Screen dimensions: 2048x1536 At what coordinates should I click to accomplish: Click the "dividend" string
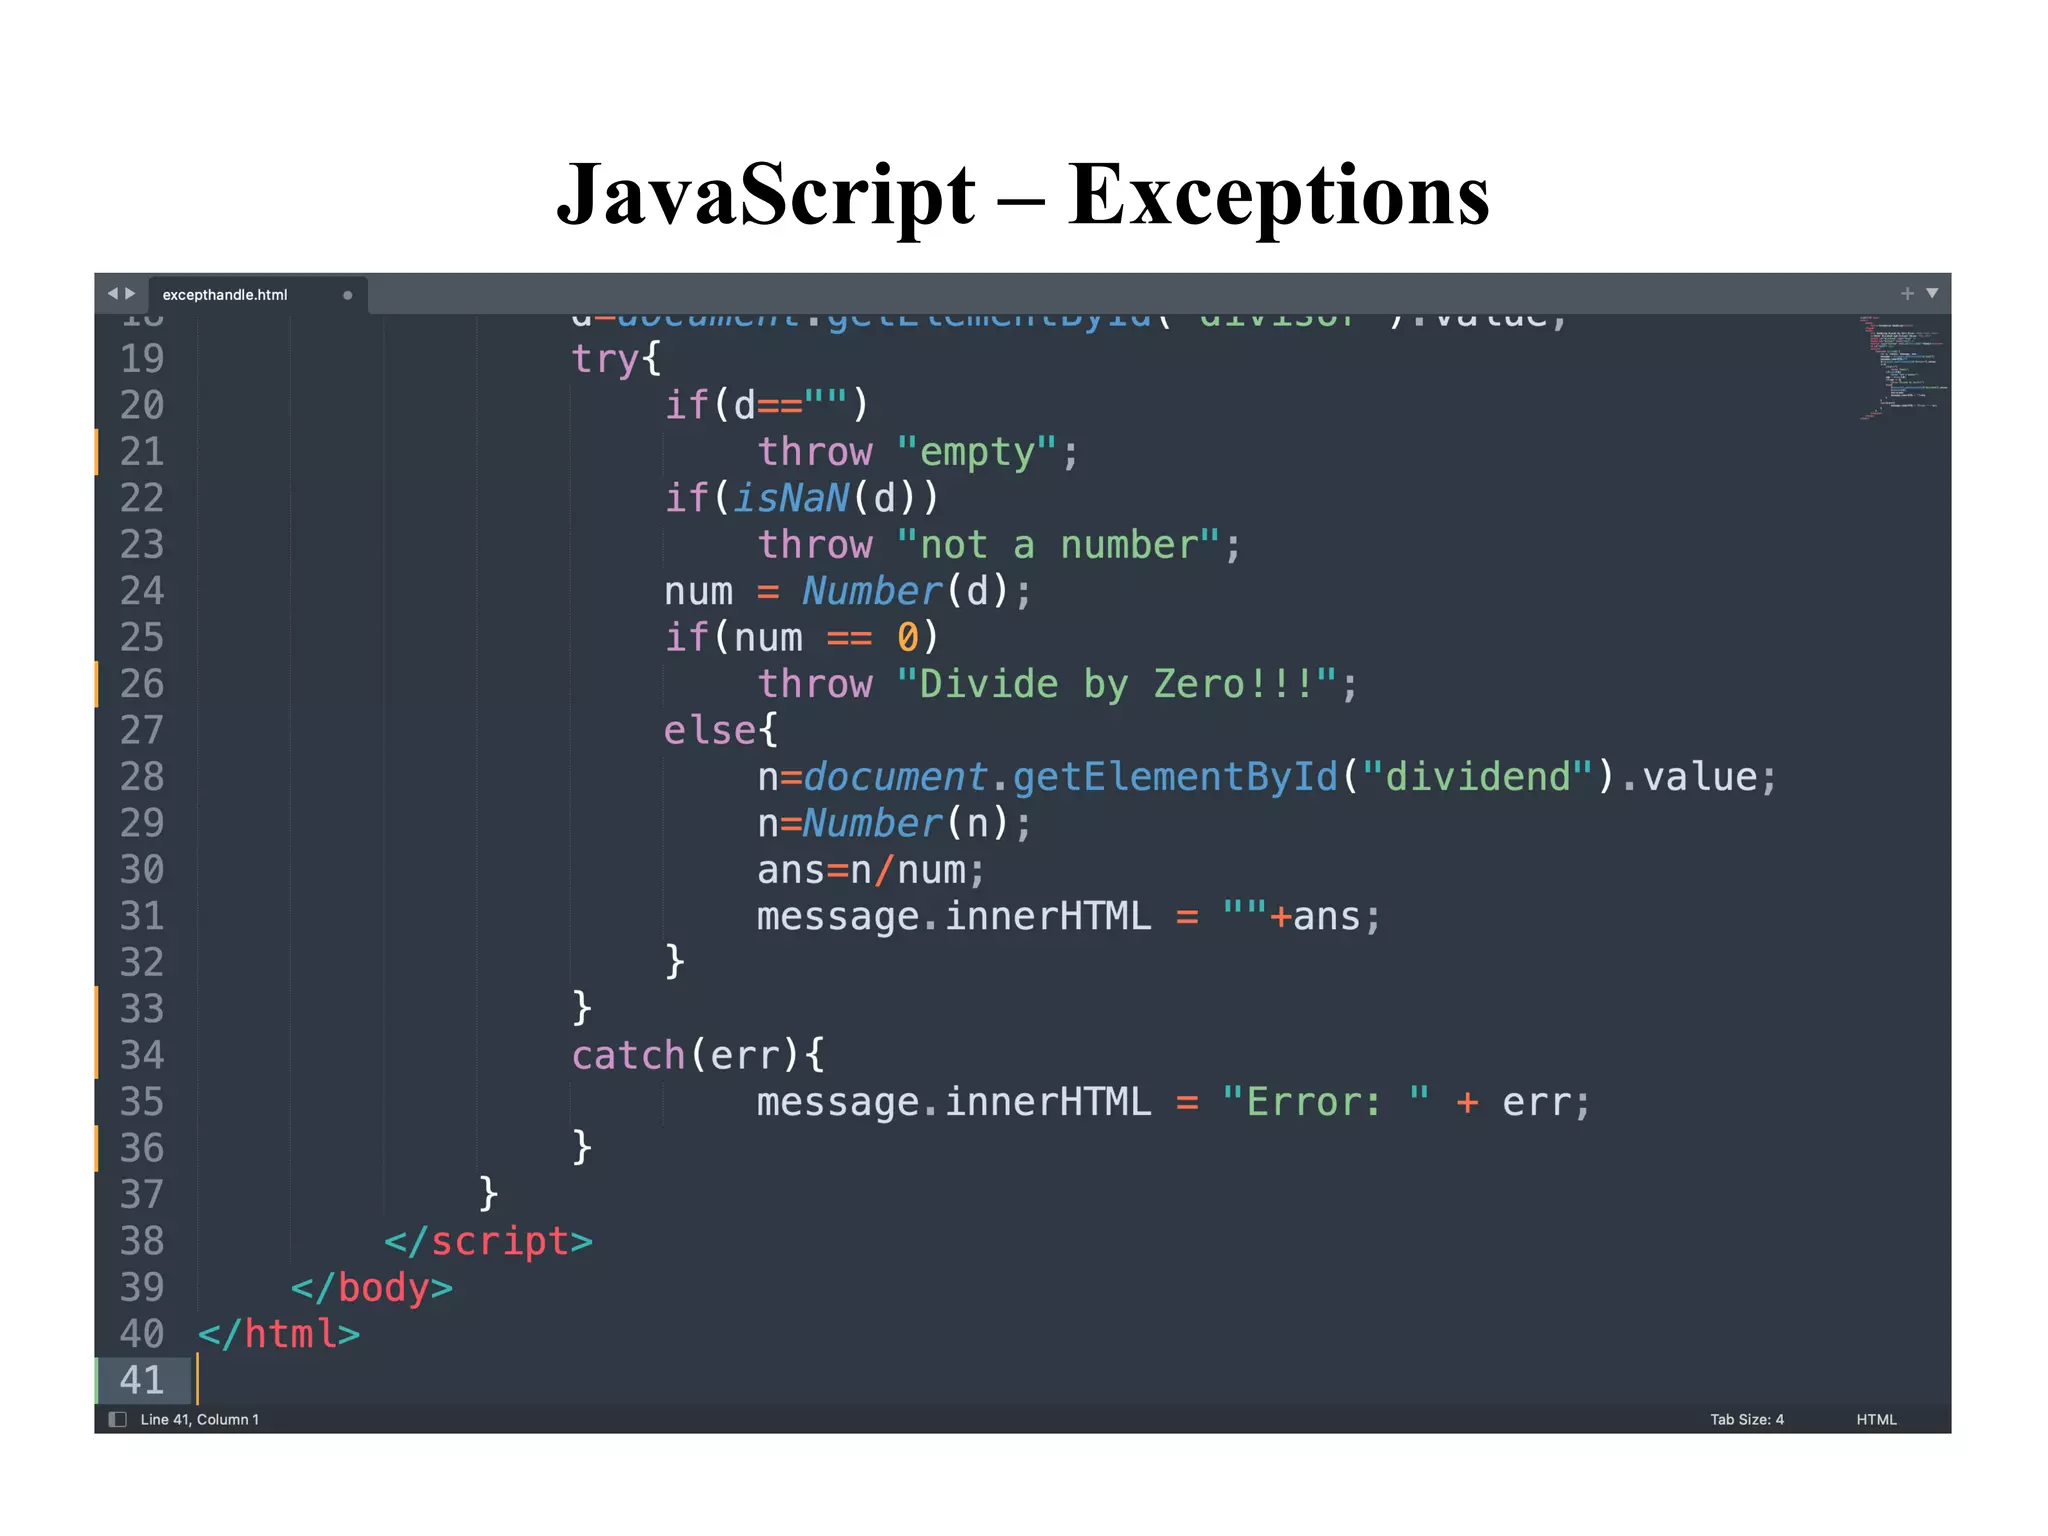click(x=1477, y=777)
